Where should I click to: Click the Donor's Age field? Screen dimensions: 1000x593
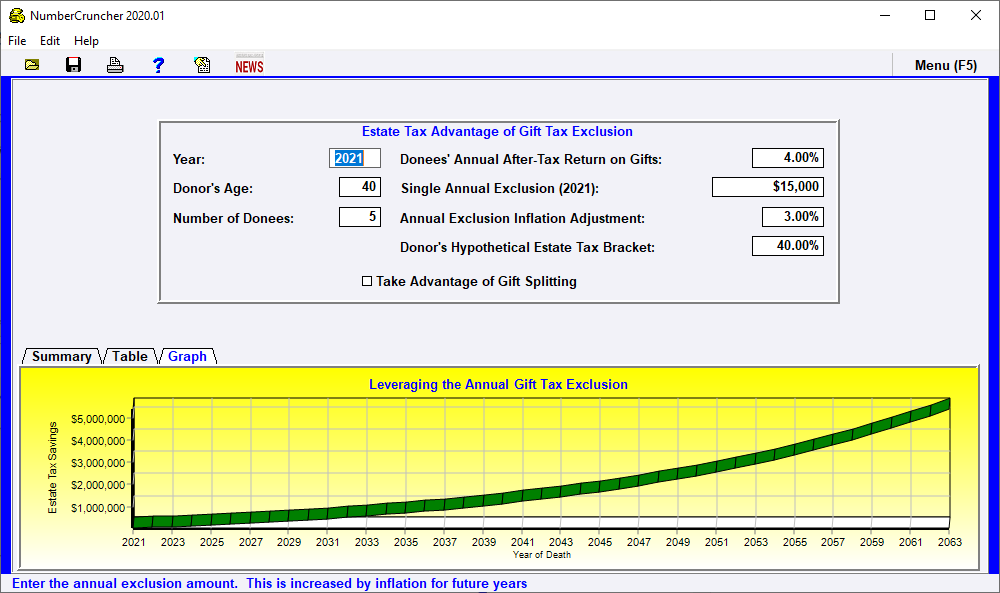pos(360,187)
